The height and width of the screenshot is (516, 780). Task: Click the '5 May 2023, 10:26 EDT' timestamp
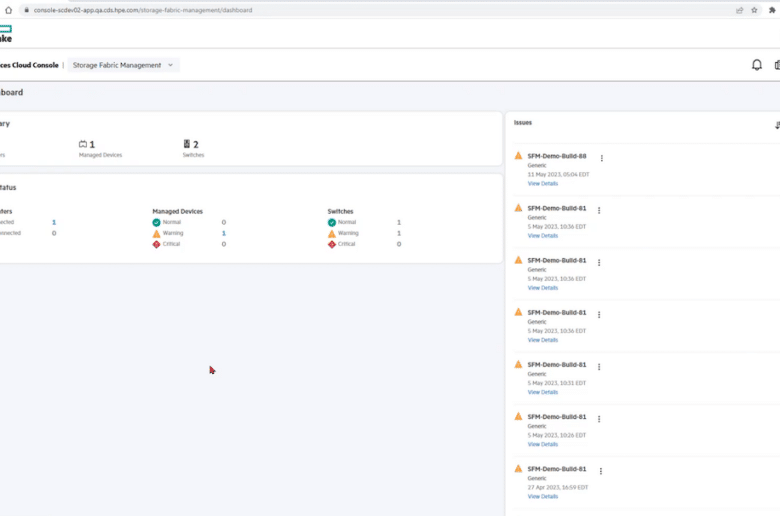(x=557, y=435)
